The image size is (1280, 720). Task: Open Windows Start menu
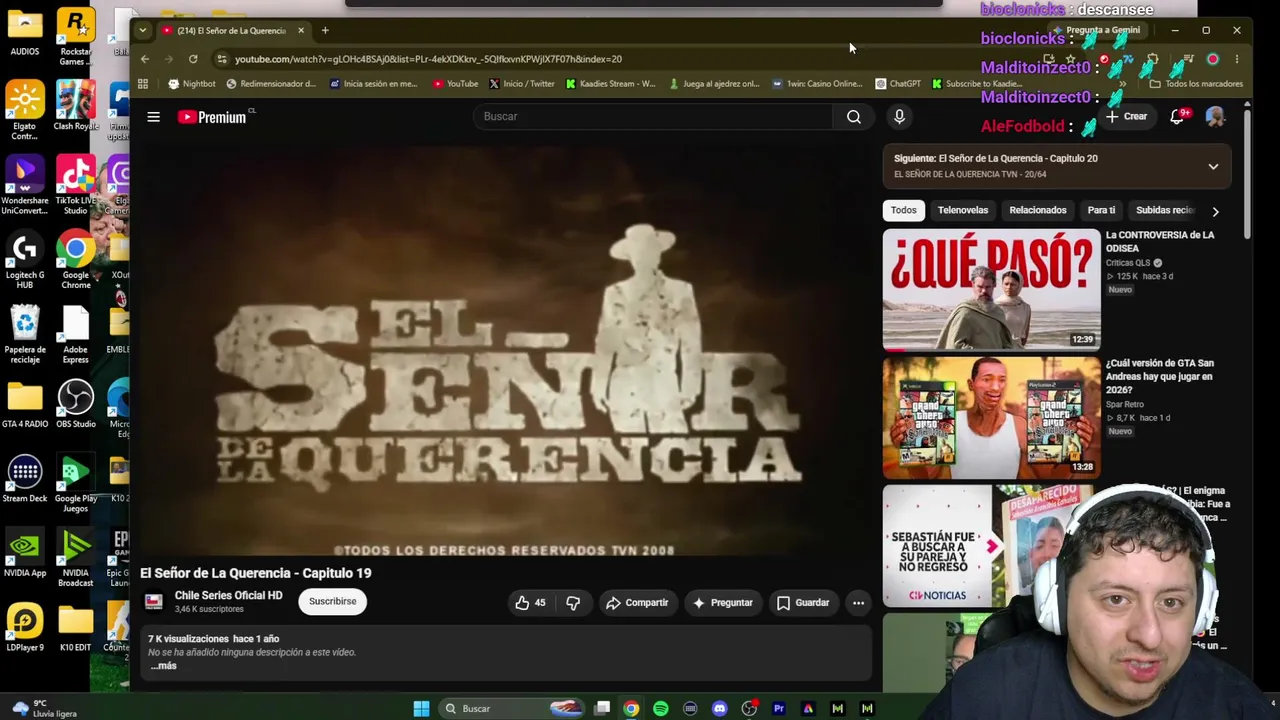pos(421,709)
